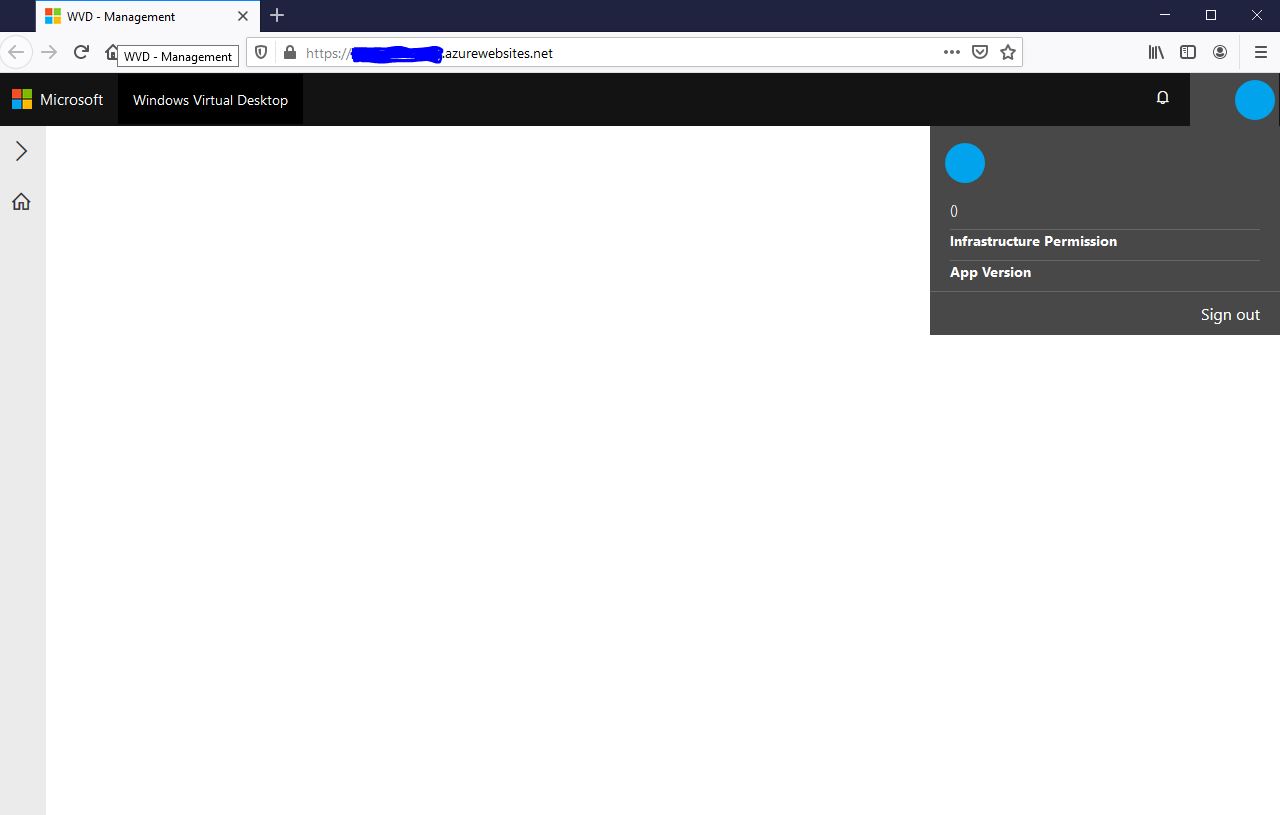1280x815 pixels.
Task: Click the blue avatar inside the account panel
Action: point(964,162)
